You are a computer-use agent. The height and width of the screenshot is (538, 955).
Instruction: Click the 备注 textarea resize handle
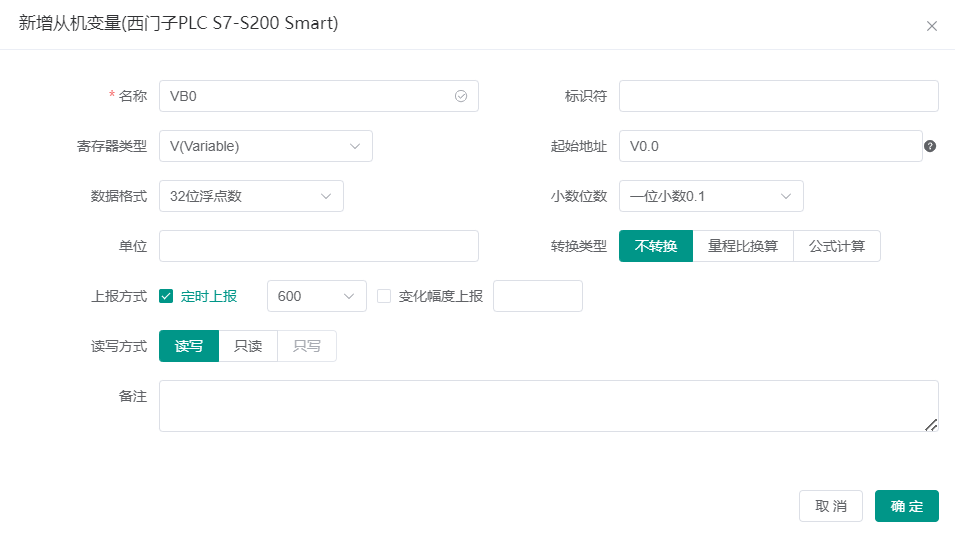pyautogui.click(x=931, y=425)
